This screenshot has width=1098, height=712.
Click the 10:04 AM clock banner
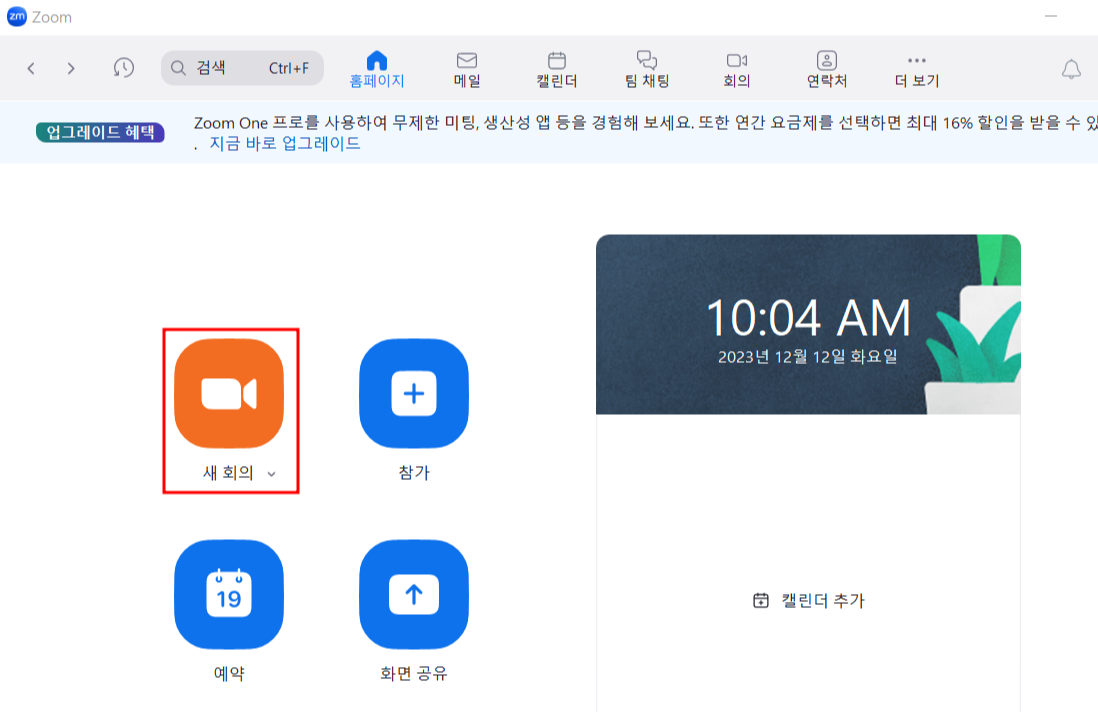click(808, 324)
